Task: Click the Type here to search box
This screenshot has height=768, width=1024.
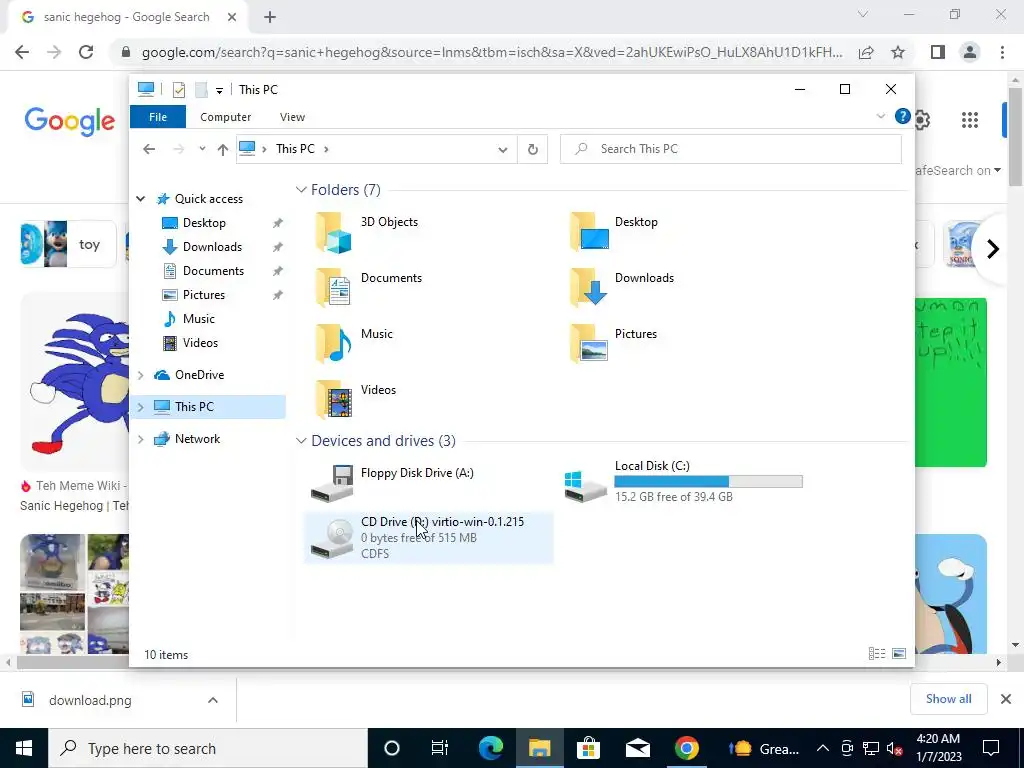Action: coord(208,748)
